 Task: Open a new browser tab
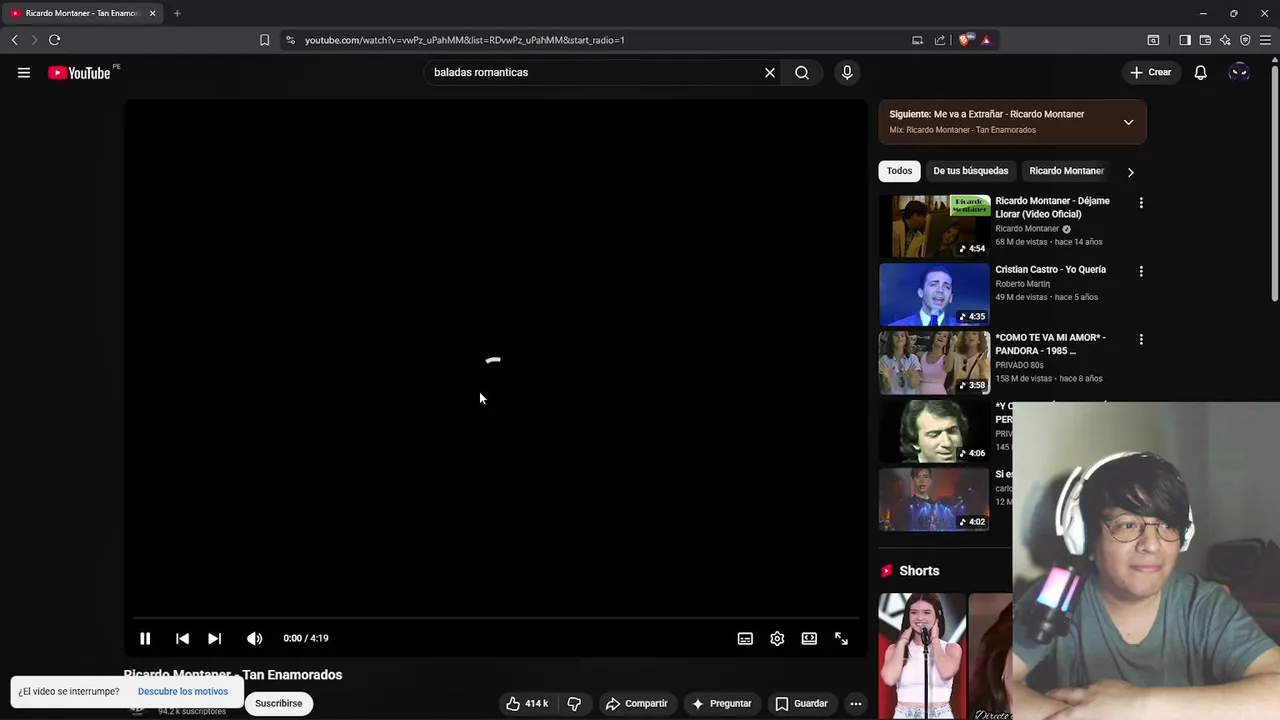(177, 13)
